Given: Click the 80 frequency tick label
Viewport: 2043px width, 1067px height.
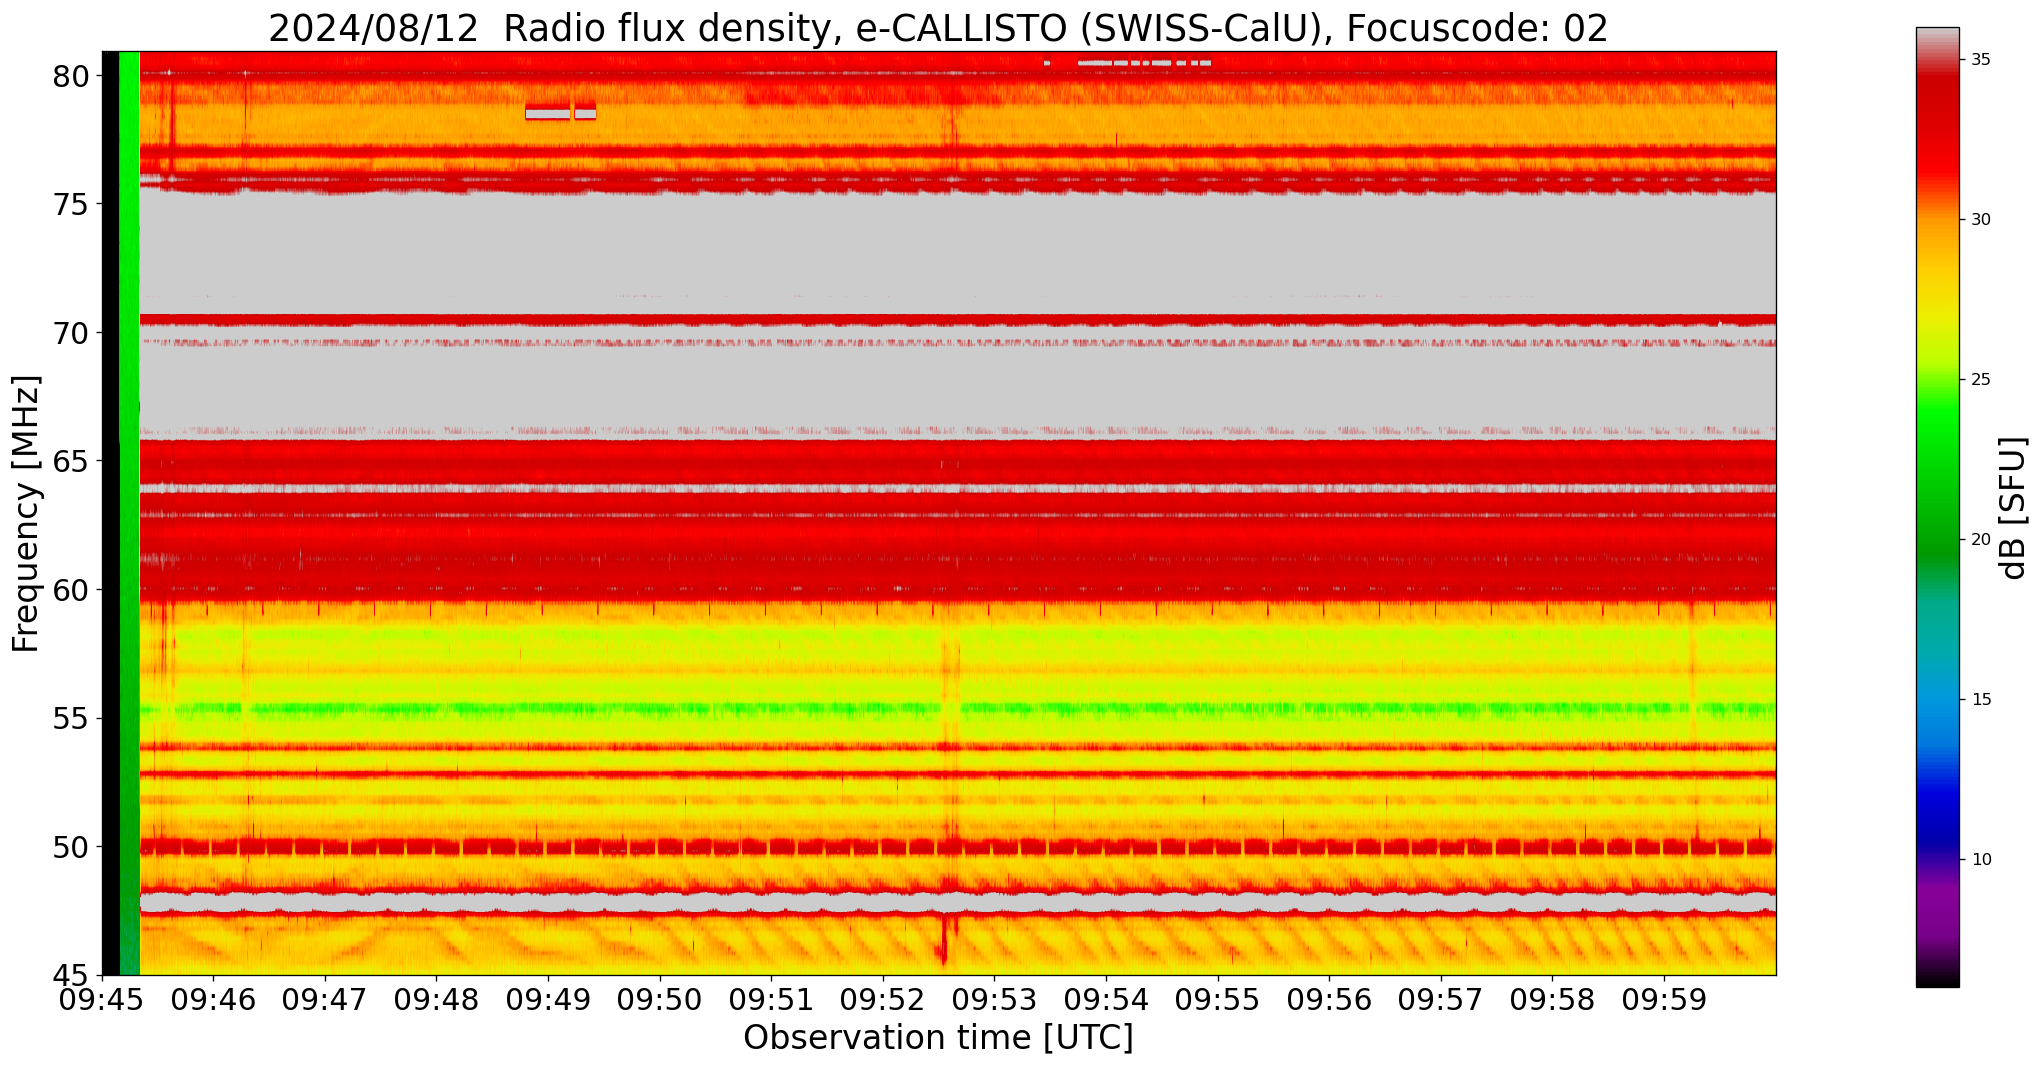Looking at the screenshot, I should 71,76.
